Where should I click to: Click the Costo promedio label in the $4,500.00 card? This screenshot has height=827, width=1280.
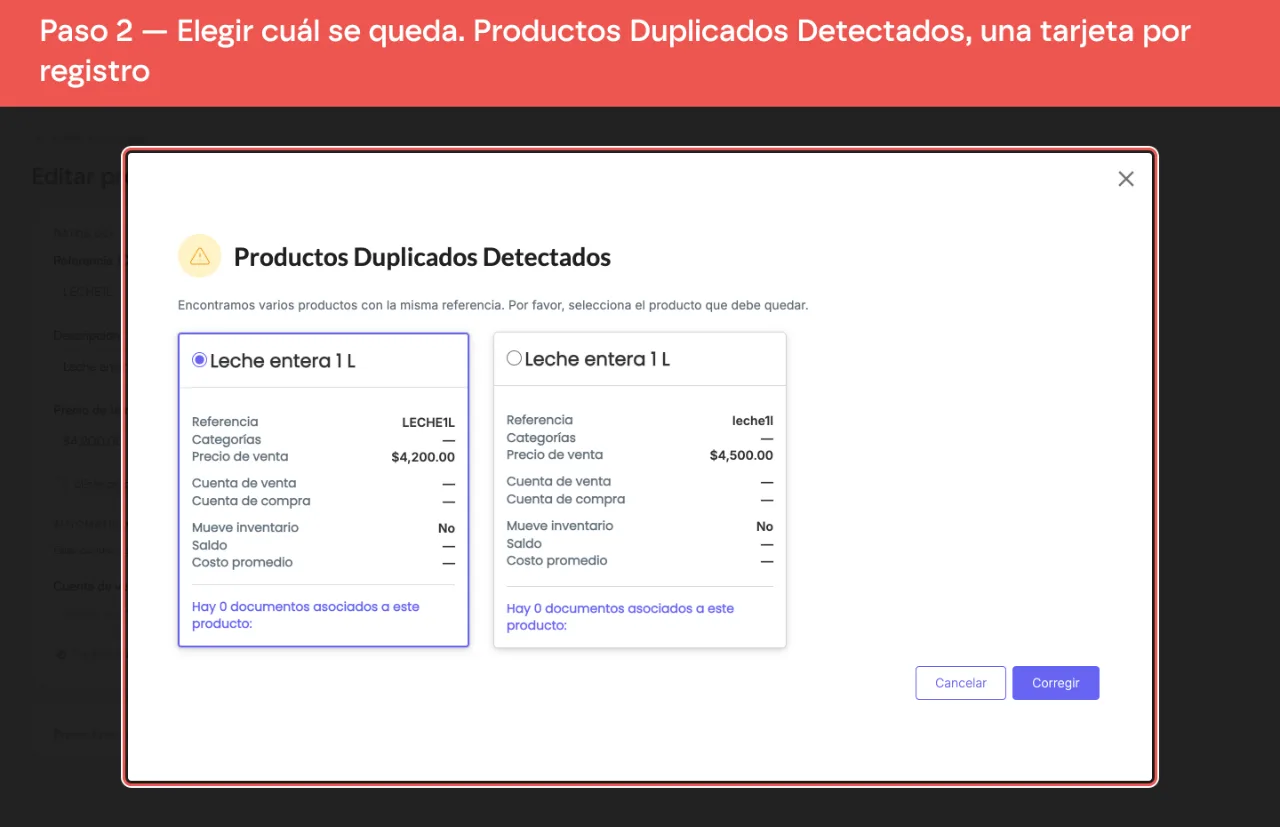pos(557,561)
